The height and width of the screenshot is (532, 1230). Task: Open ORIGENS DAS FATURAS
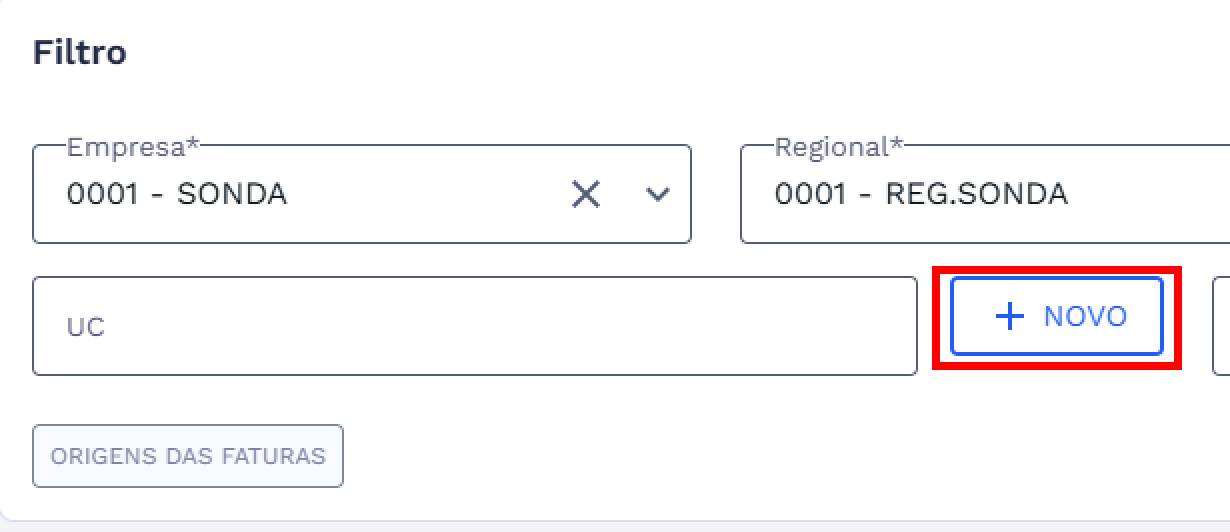188,456
